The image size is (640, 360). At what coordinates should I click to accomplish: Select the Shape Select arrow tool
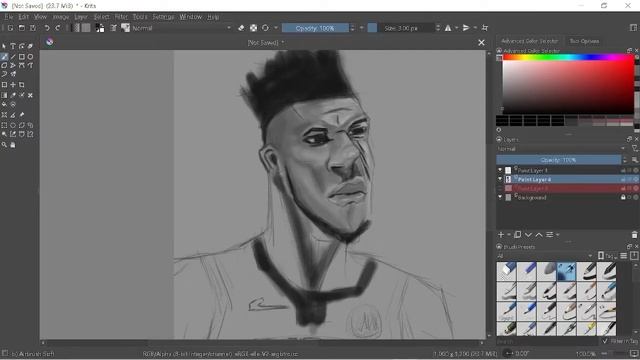pyautogui.click(x=4, y=46)
